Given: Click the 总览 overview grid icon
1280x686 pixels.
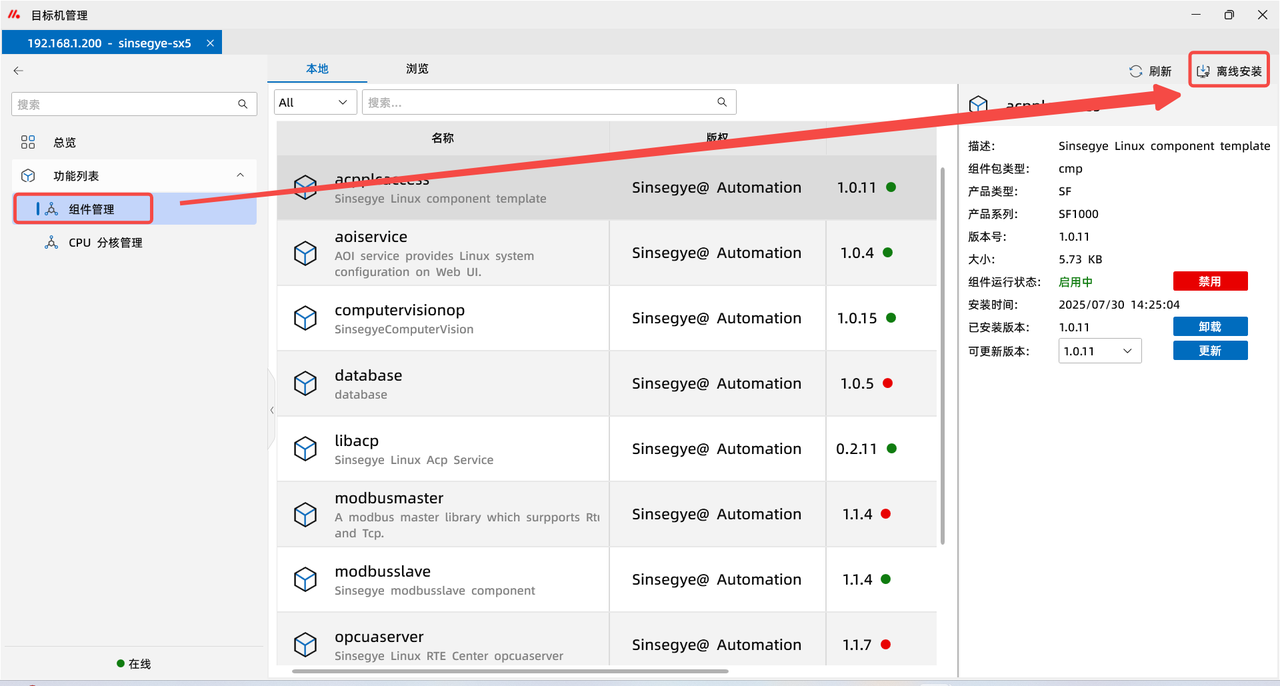Looking at the screenshot, I should coord(28,143).
